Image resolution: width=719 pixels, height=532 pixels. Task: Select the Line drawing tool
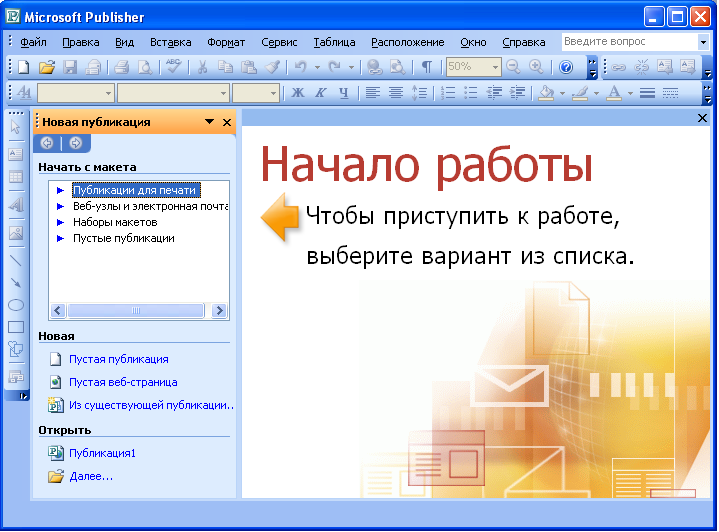point(16,260)
